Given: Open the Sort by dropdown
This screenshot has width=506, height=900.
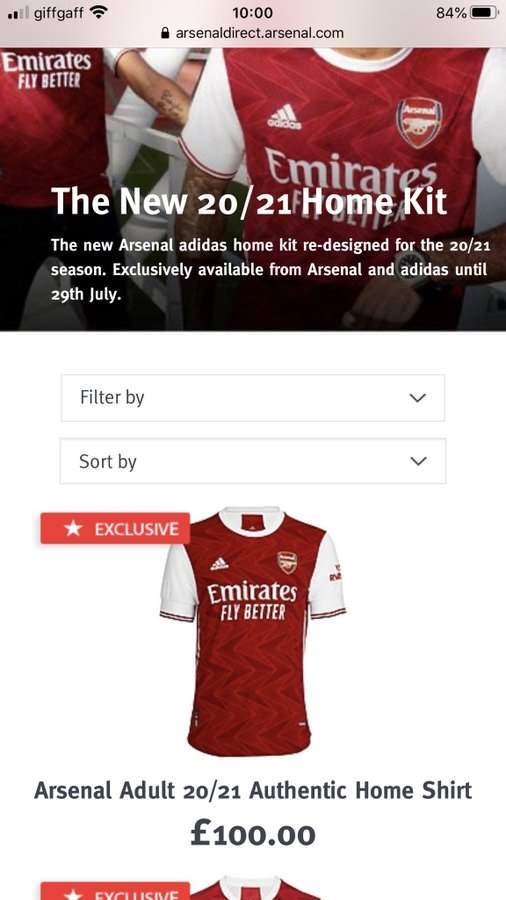Looking at the screenshot, I should coord(252,461).
